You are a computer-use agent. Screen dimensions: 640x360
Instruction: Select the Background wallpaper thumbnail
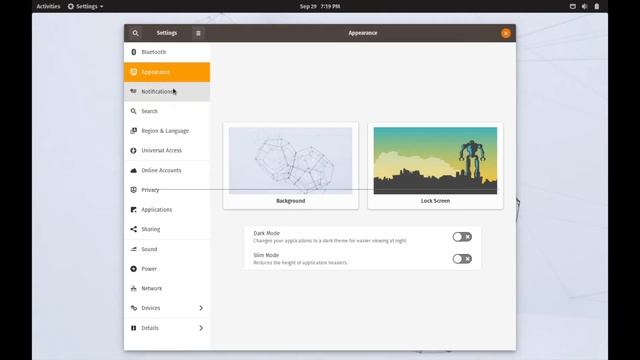[291, 160]
